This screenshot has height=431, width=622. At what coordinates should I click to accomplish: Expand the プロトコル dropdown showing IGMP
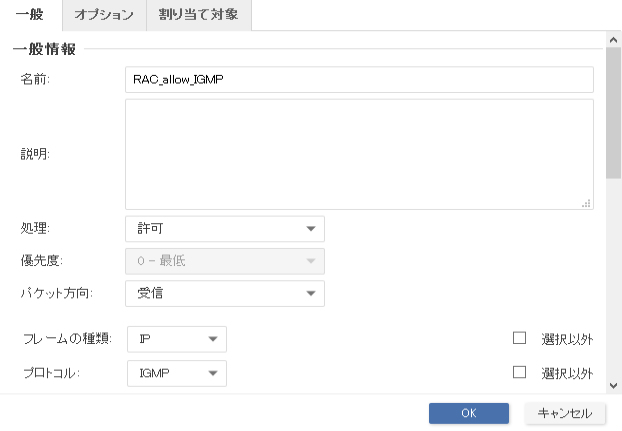pos(176,373)
